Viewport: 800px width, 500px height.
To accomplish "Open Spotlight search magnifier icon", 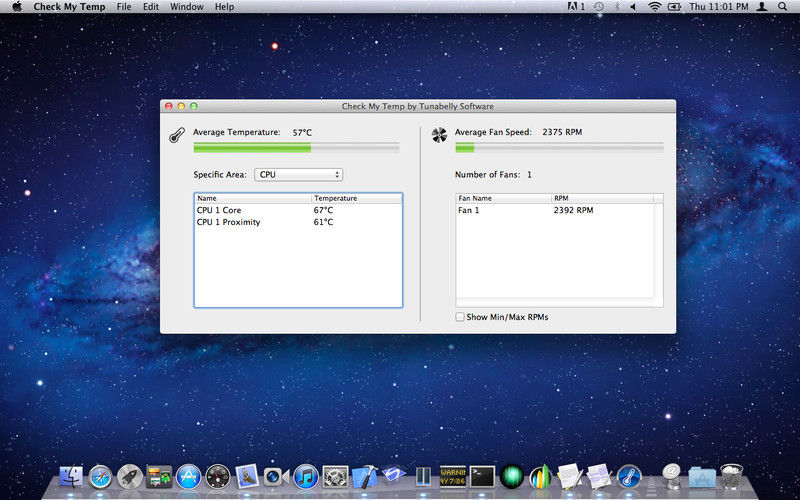I will (782, 7).
